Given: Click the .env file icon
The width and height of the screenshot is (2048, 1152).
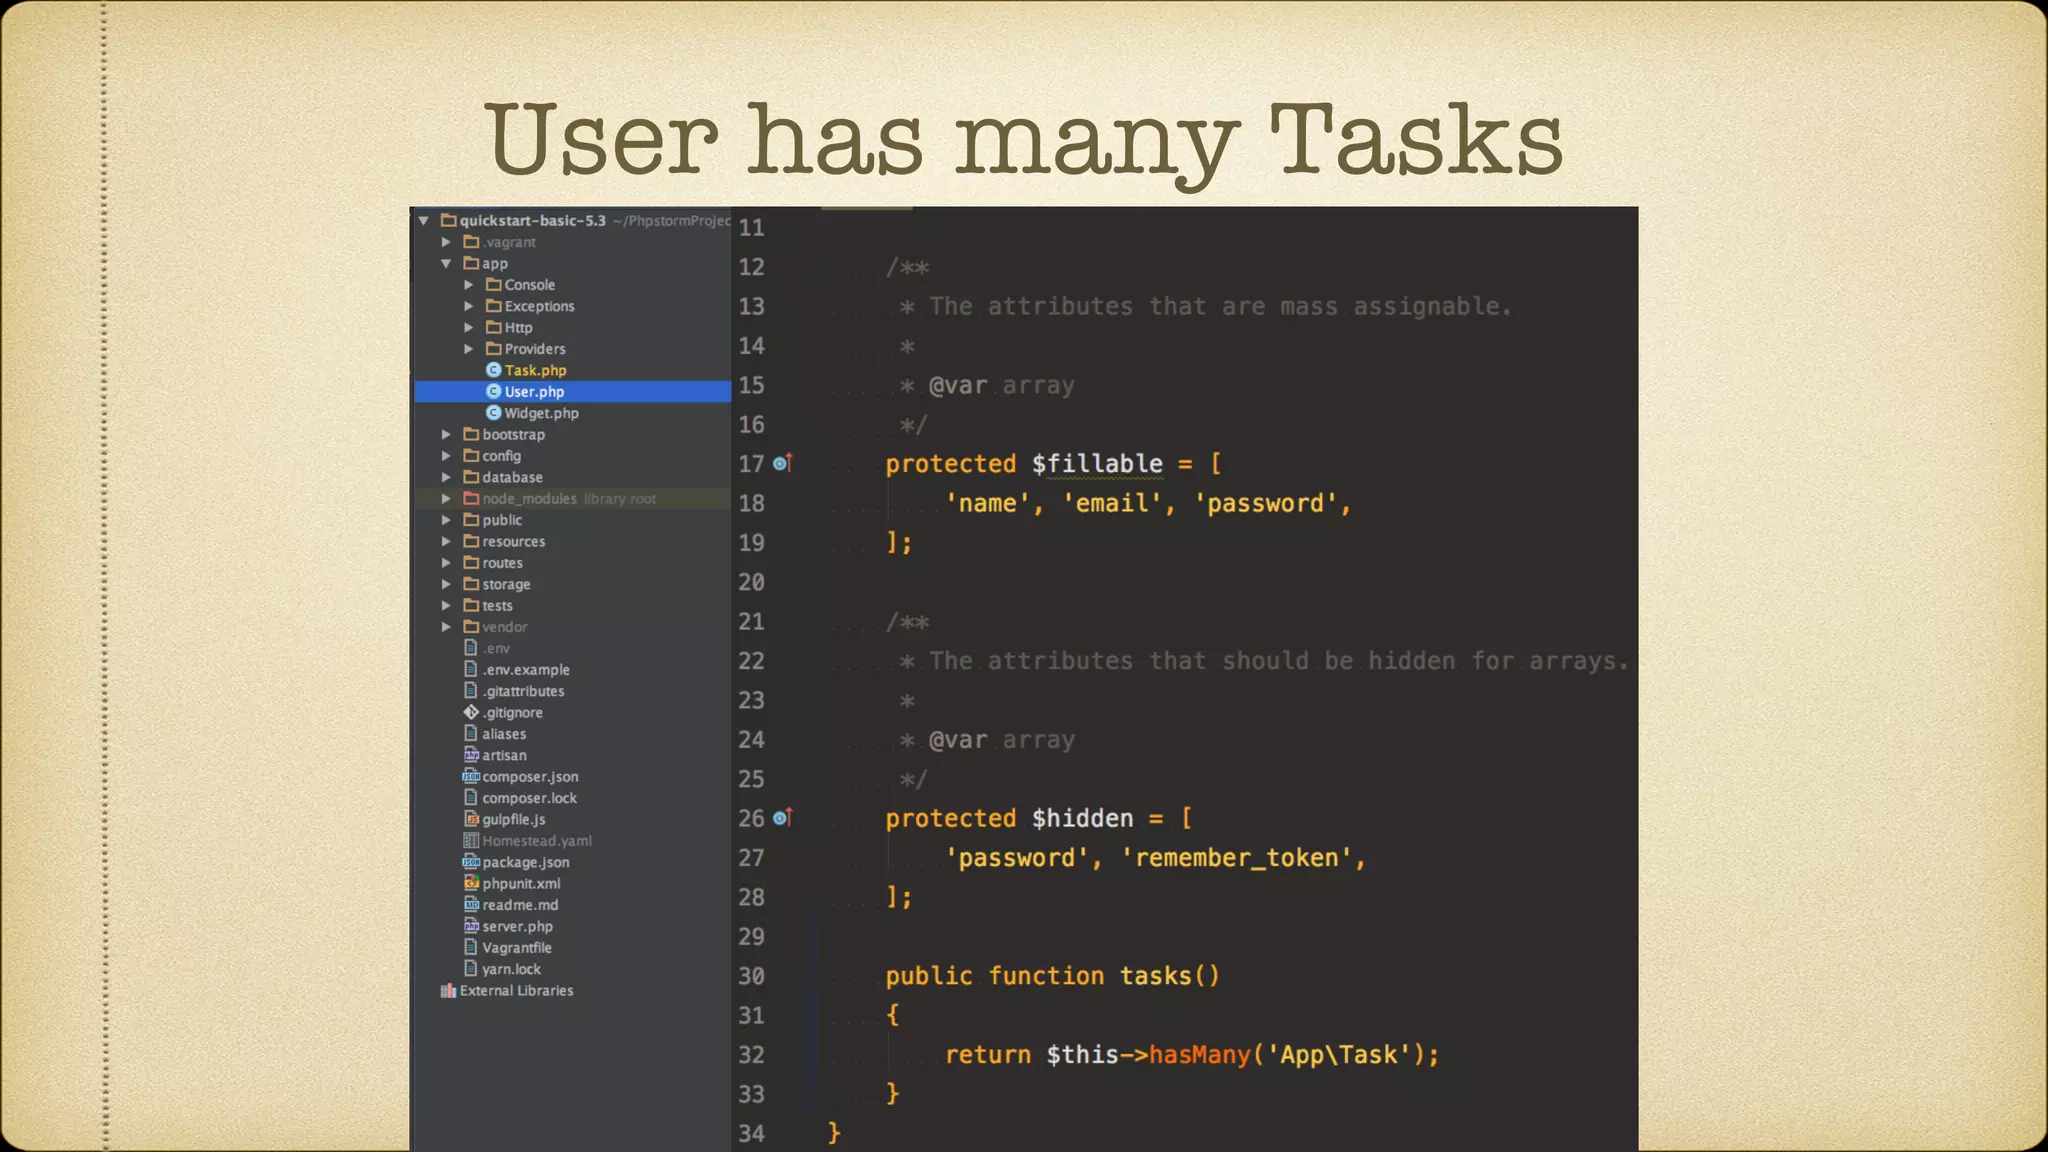Looking at the screenshot, I should tap(471, 648).
